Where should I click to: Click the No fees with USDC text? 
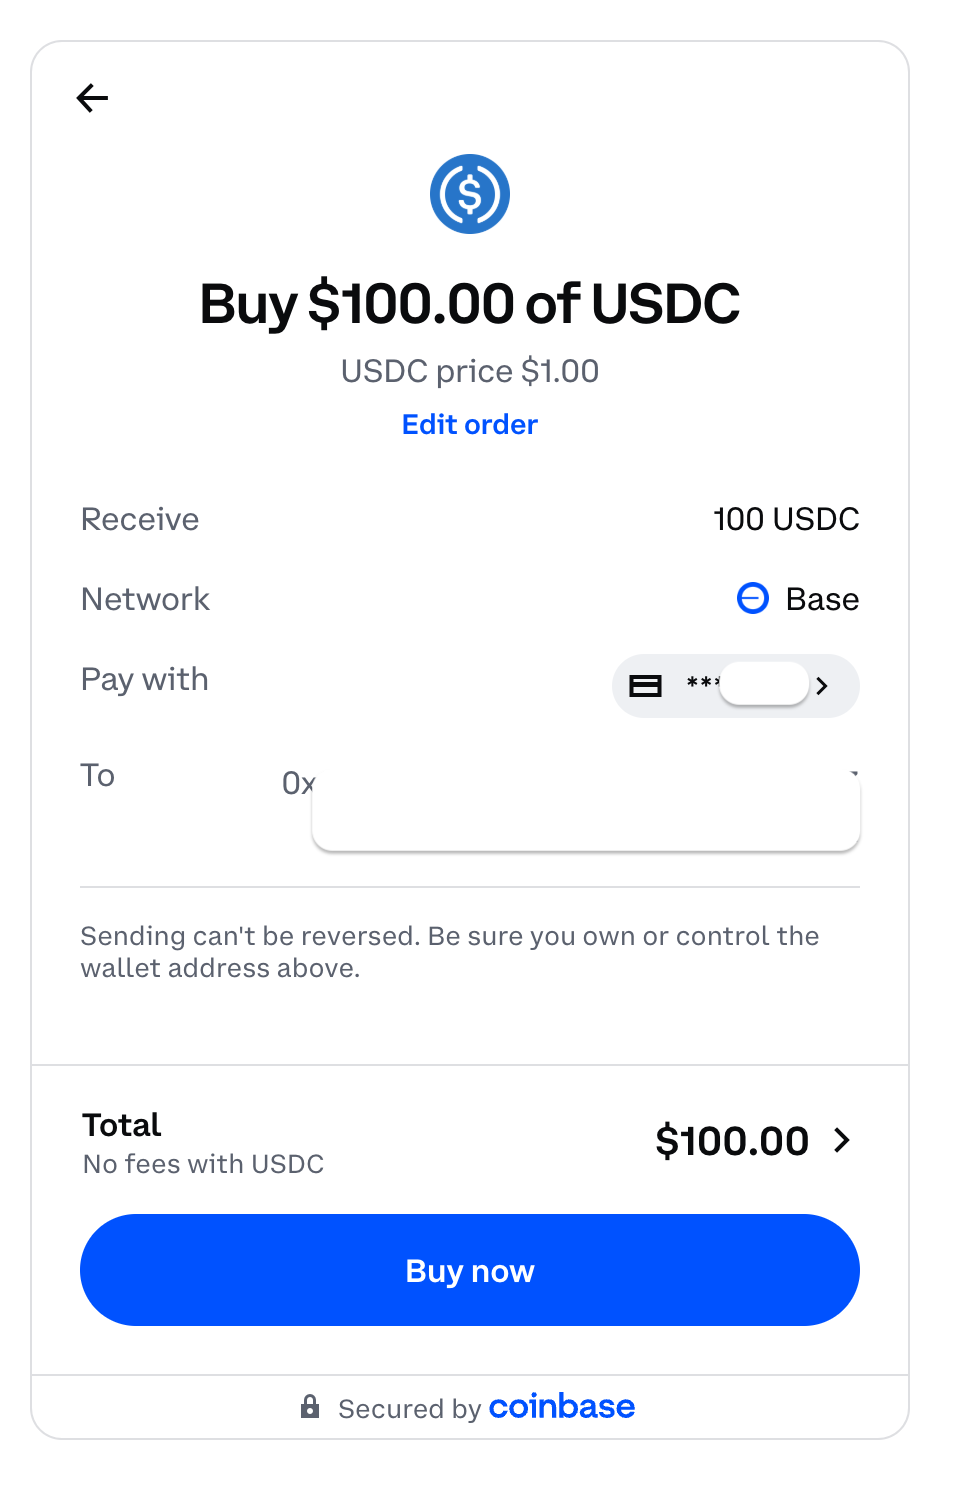(x=203, y=1164)
